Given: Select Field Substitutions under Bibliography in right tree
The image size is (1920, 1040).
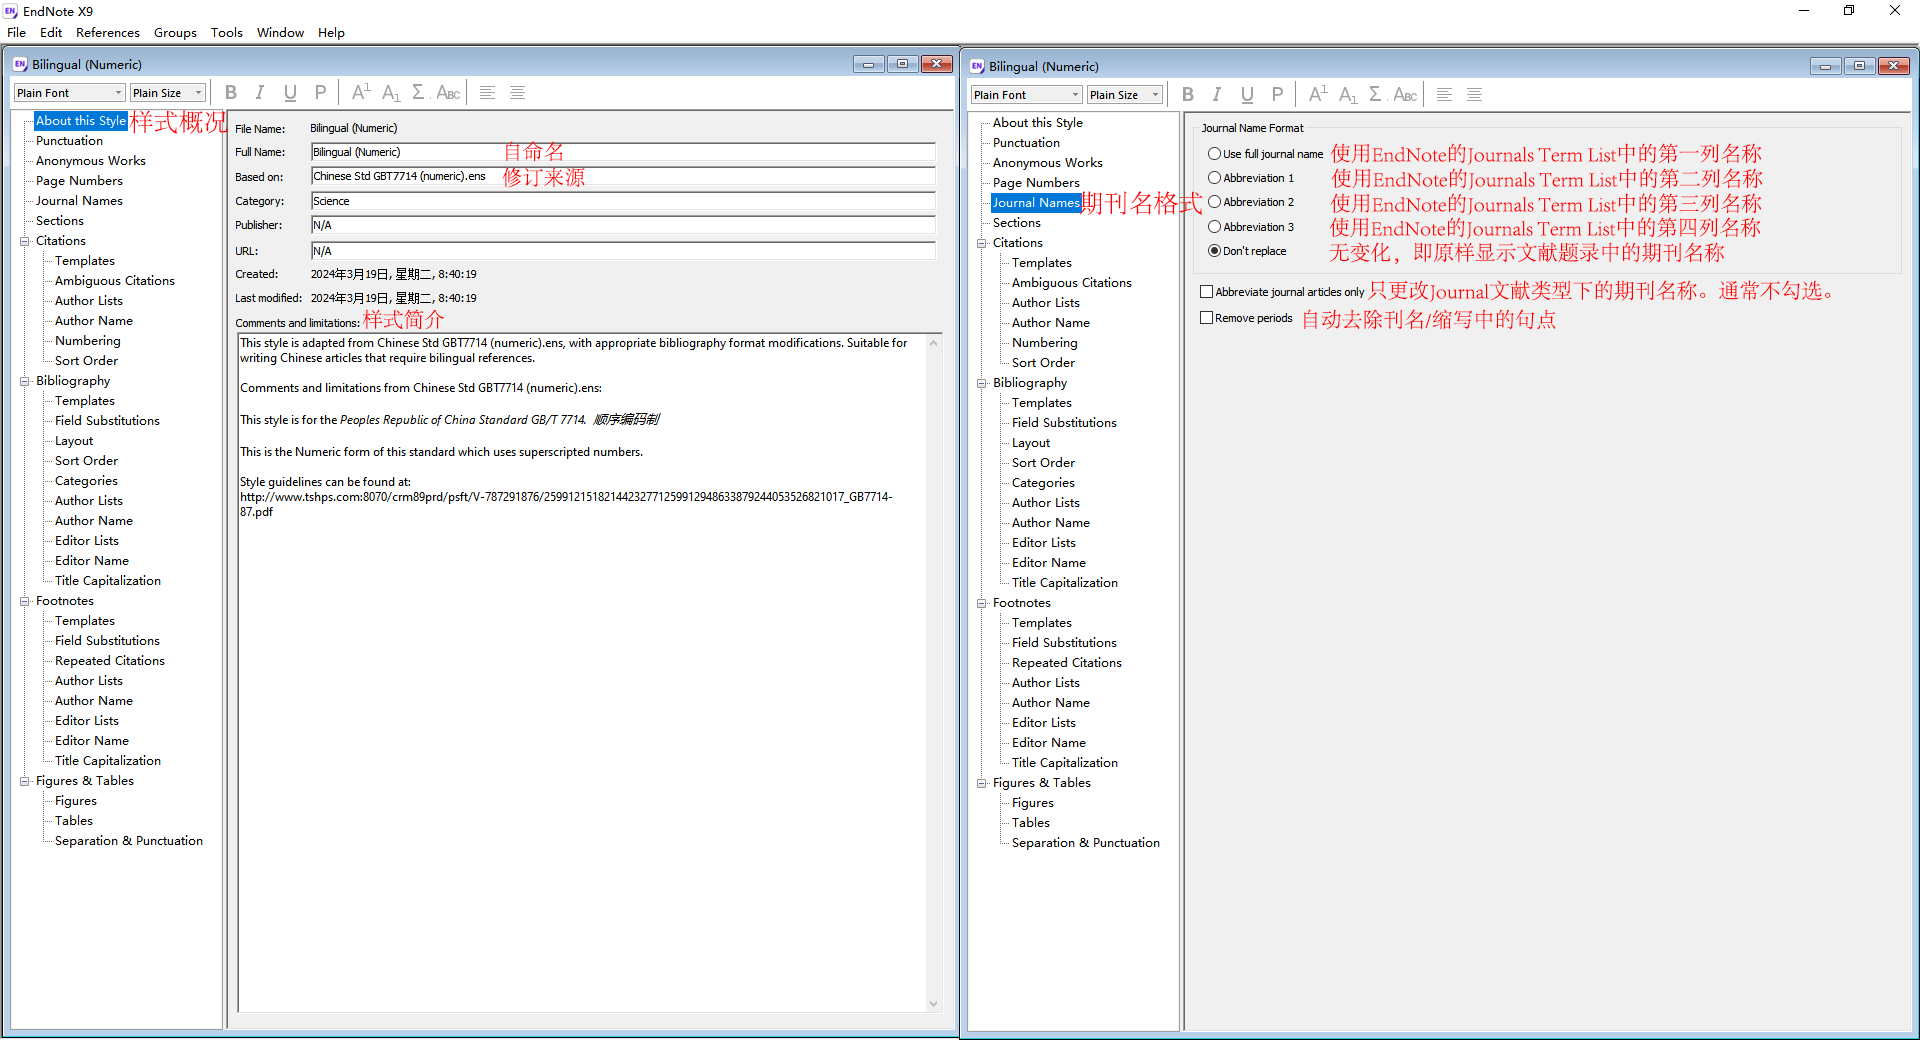Looking at the screenshot, I should click(x=1064, y=423).
